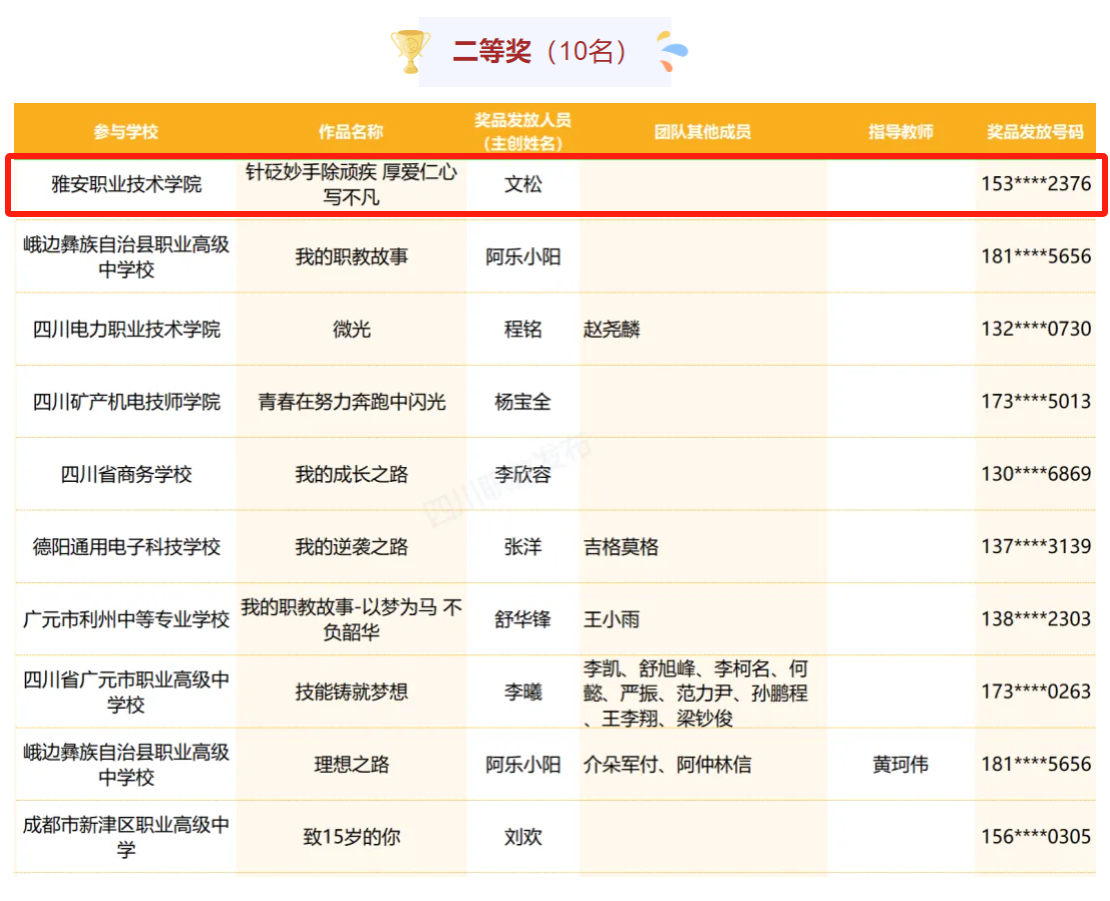Select team member 王小雨
The height and width of the screenshot is (901, 1110).
[612, 619]
